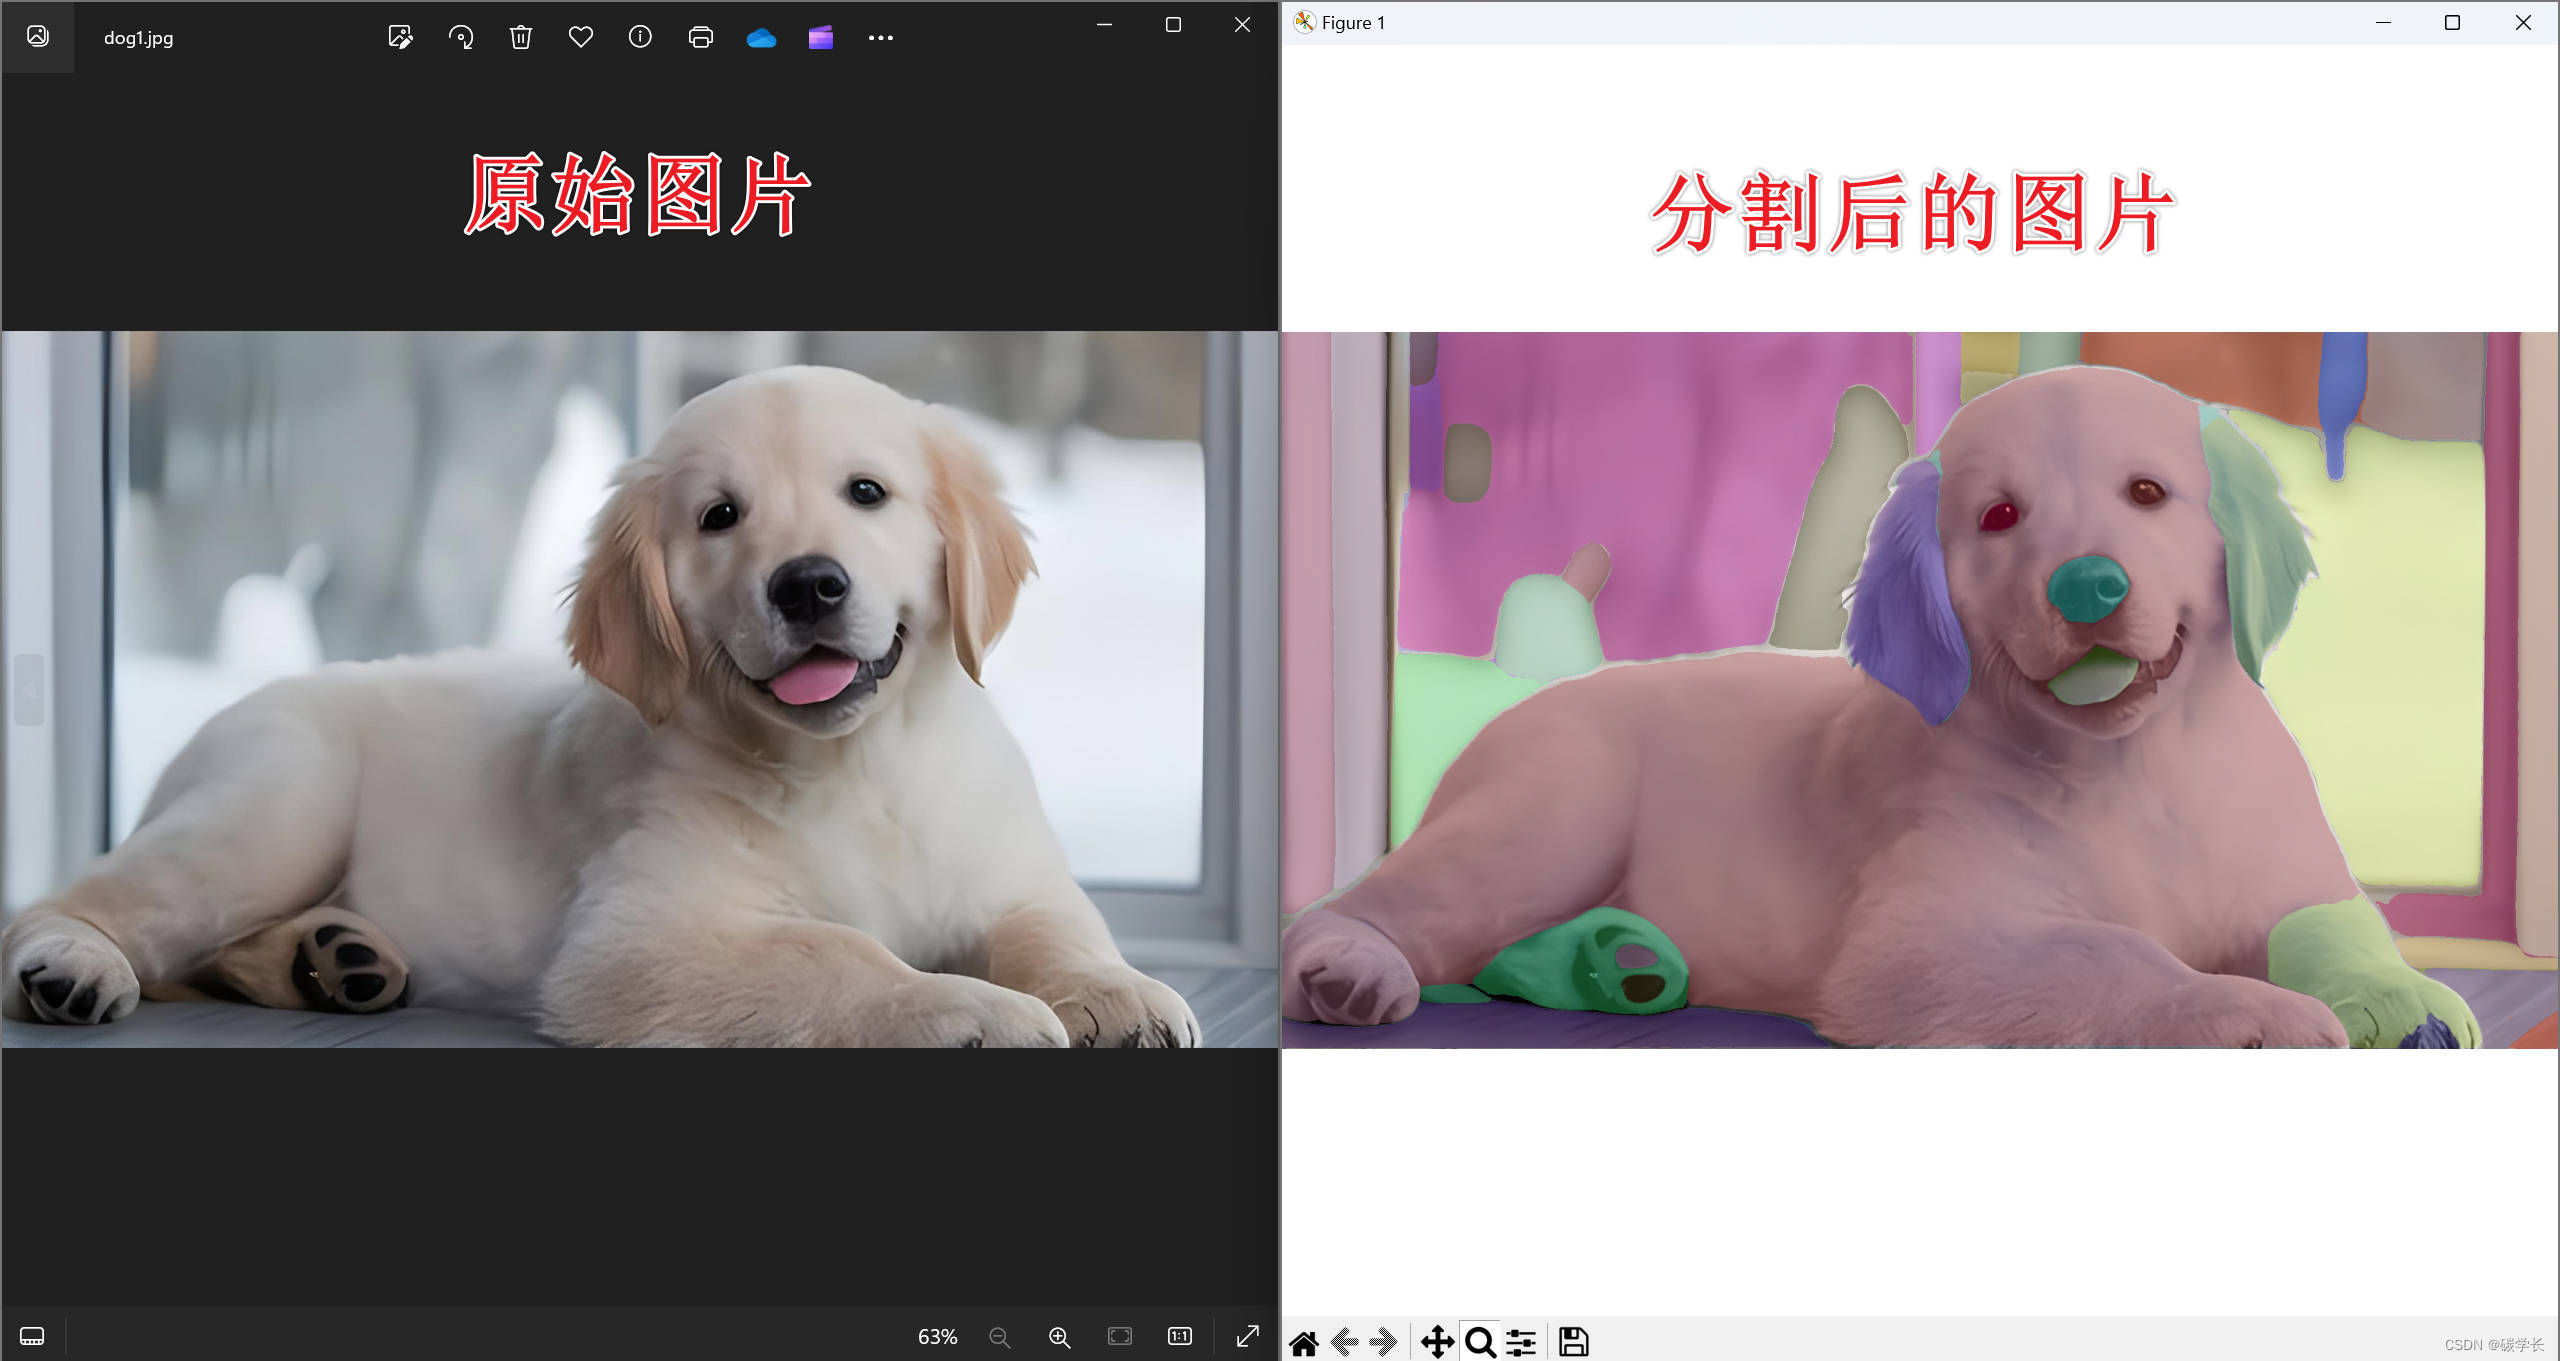Enter full screen mode
2560x1361 pixels.
(x=1248, y=1337)
